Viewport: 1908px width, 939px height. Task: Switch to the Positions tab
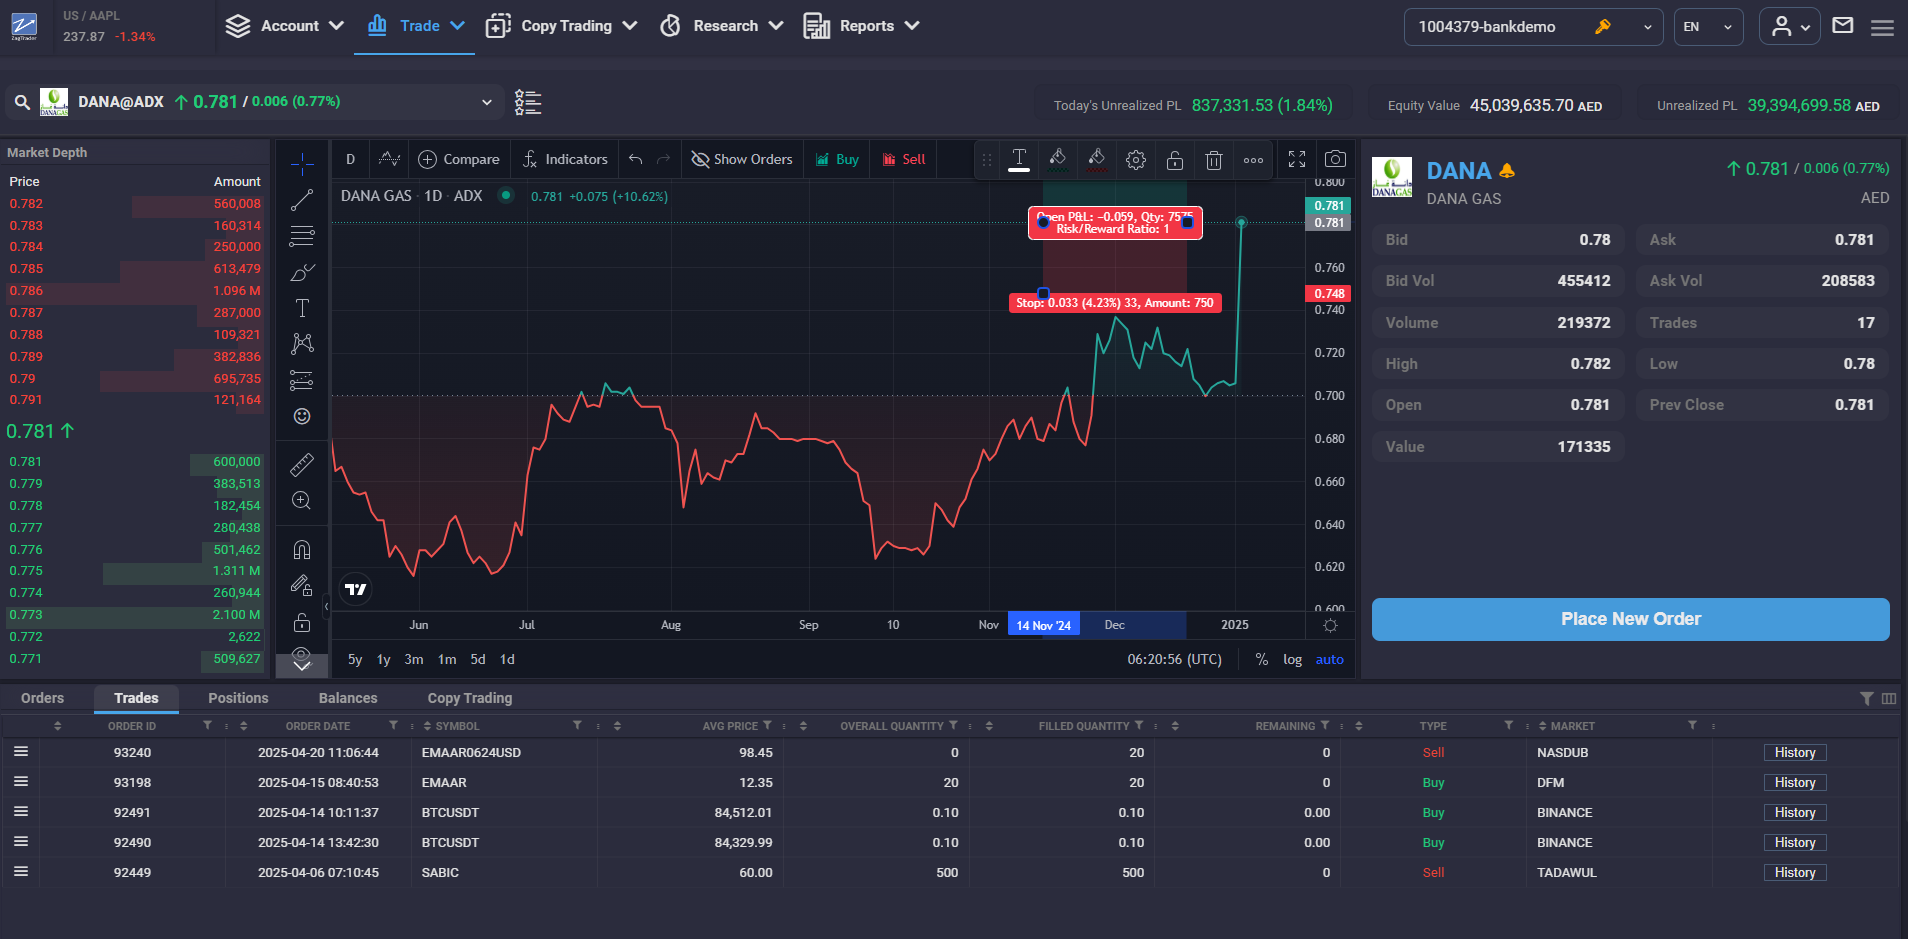tap(237, 697)
